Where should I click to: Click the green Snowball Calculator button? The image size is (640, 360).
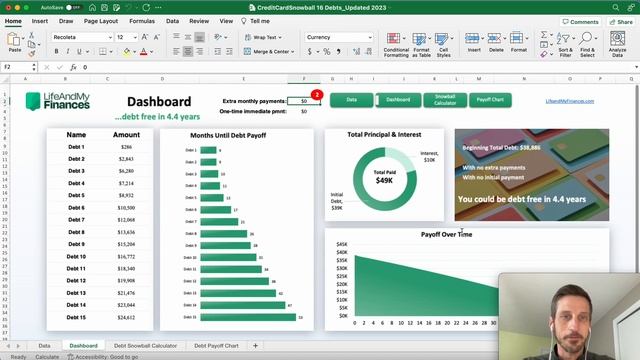click(x=445, y=100)
